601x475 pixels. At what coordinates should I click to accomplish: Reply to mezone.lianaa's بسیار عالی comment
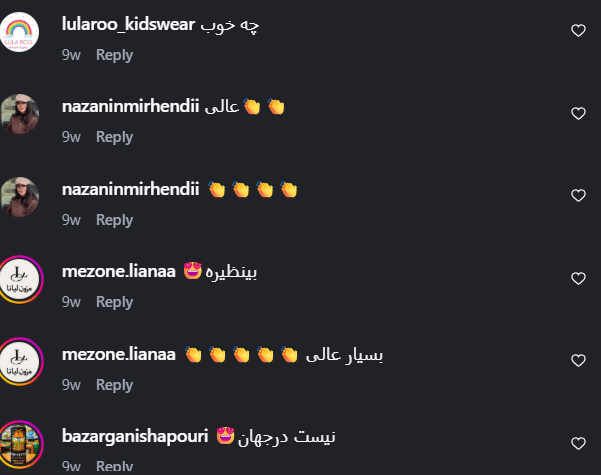point(114,385)
